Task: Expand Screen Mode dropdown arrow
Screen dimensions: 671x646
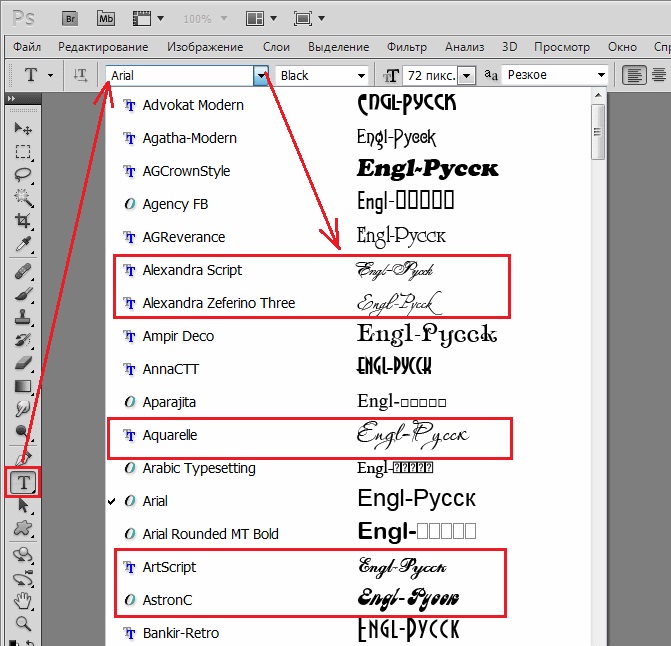Action: 321,18
